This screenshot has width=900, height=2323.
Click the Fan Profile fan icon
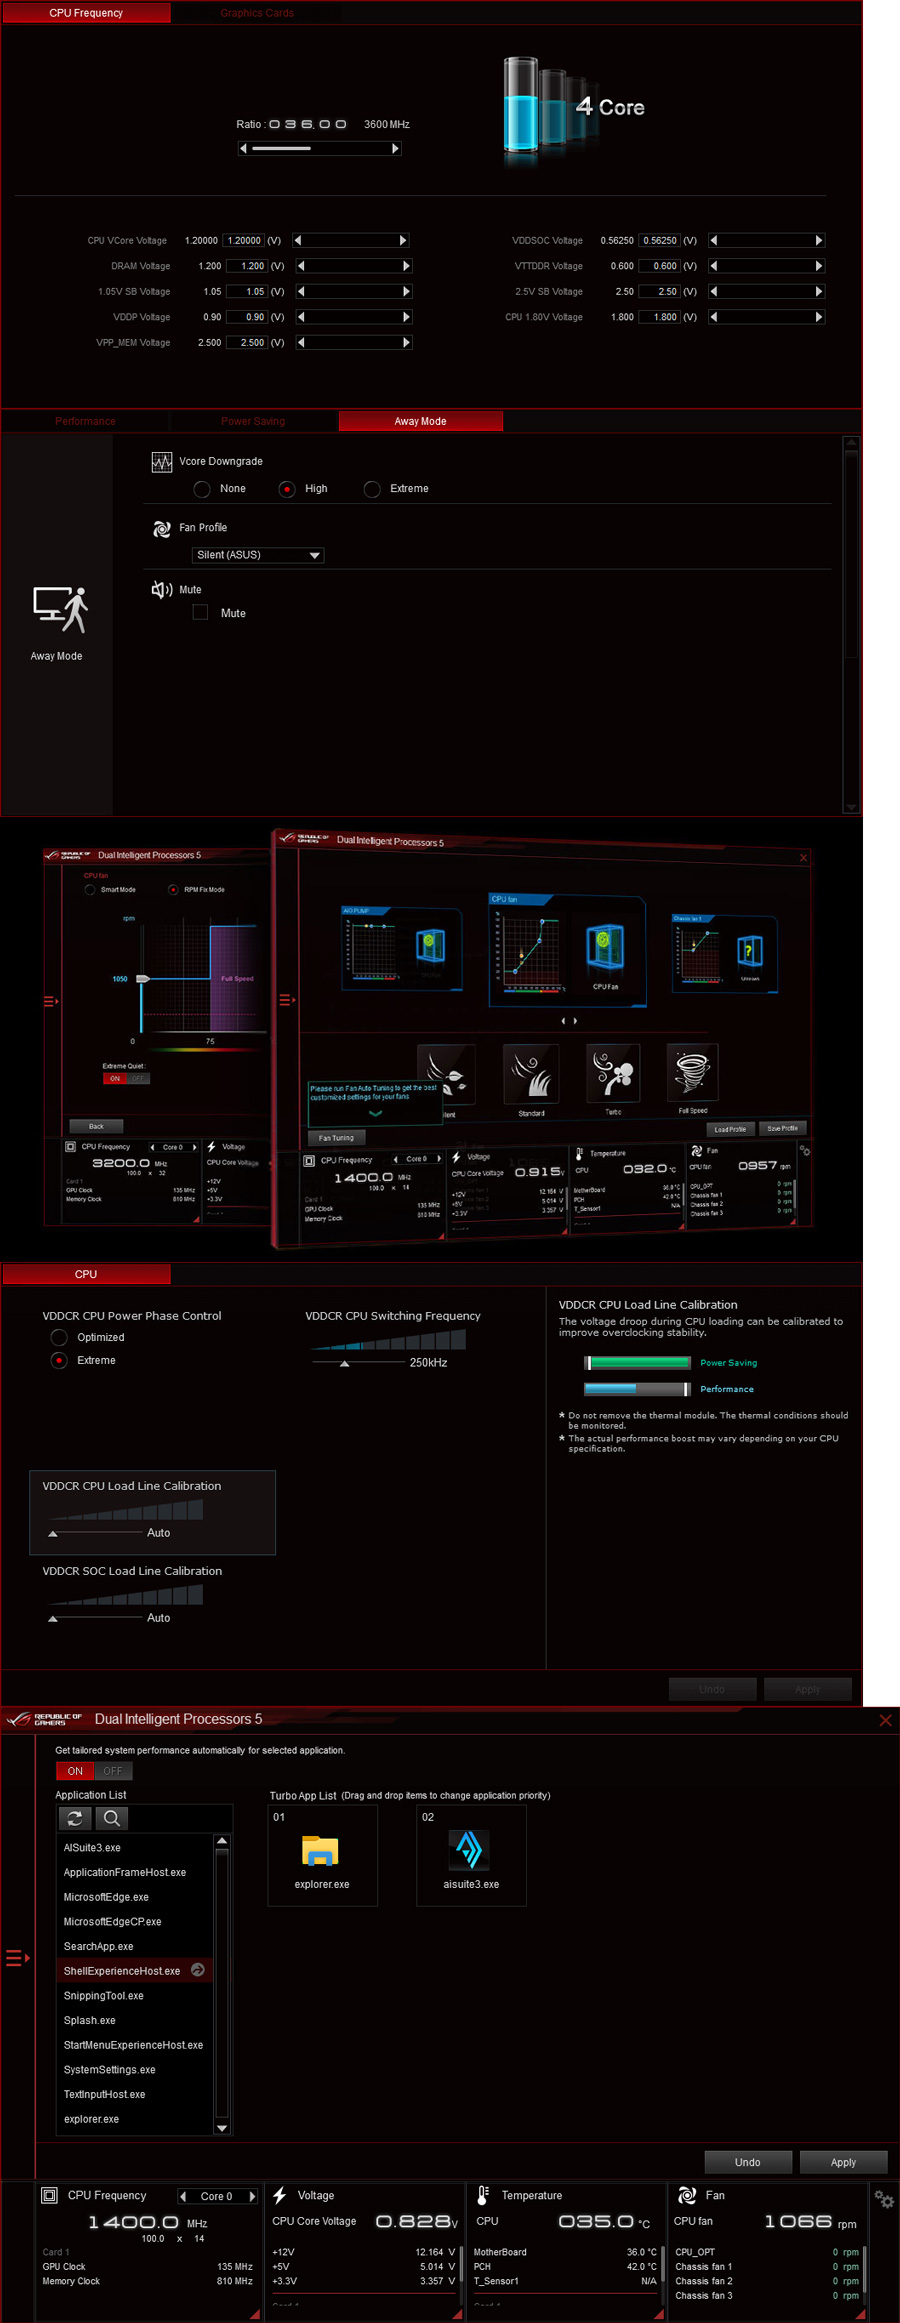click(162, 528)
